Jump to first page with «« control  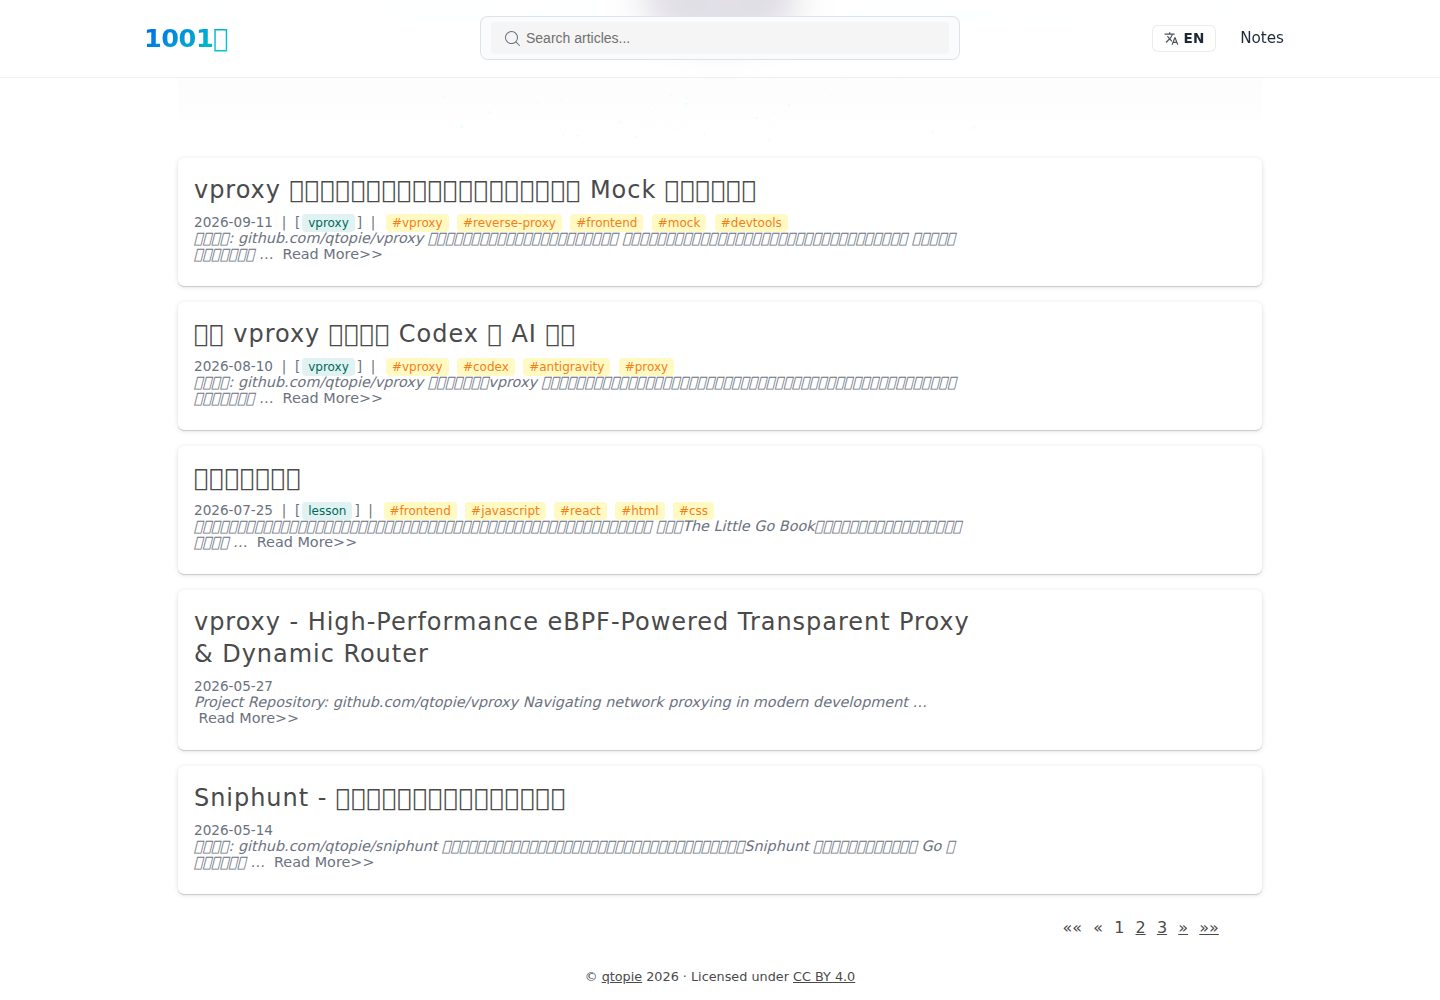pos(1072,928)
